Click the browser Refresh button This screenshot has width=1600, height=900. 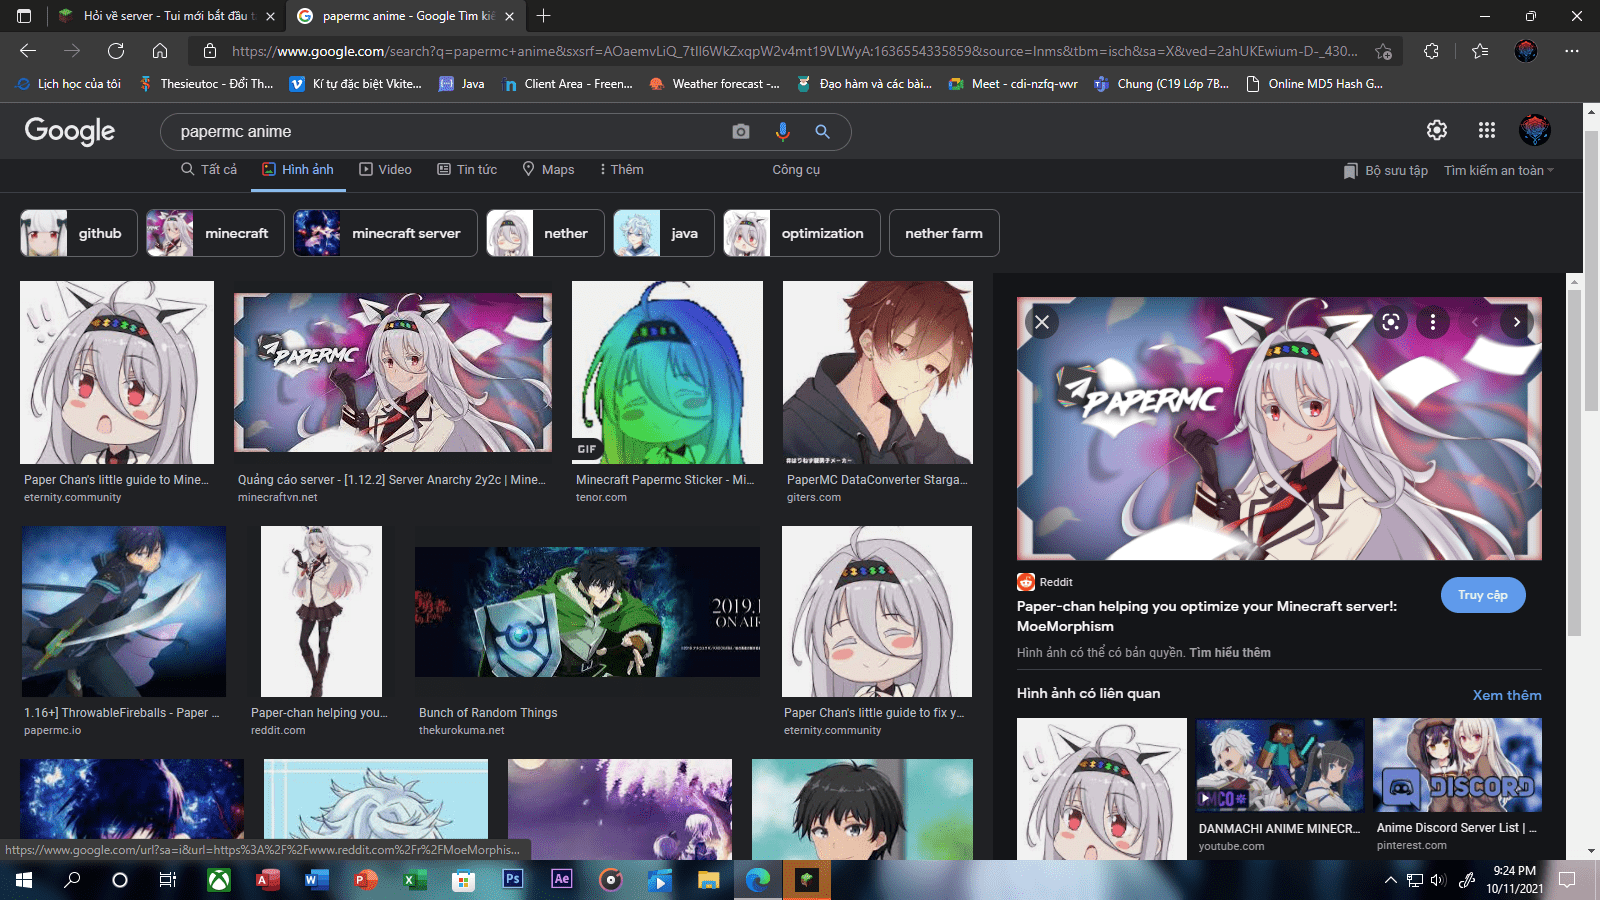[x=116, y=51]
